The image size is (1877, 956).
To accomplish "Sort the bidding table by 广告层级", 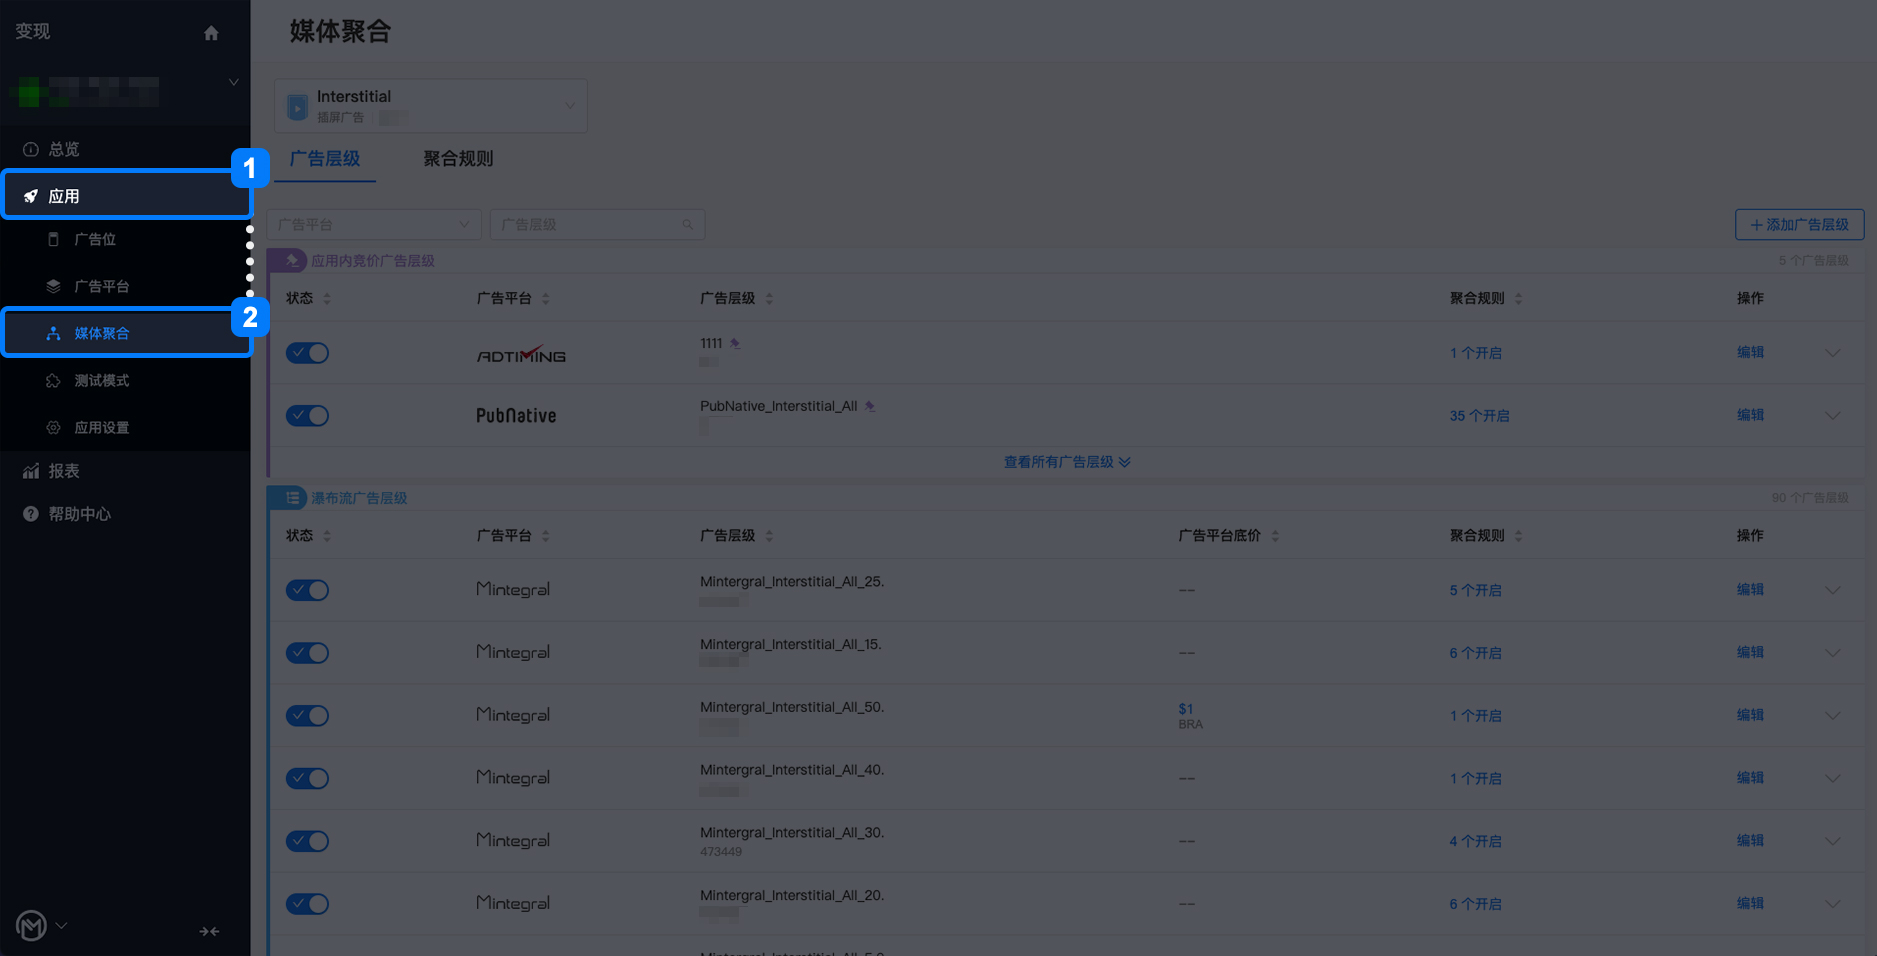I will tap(769, 298).
